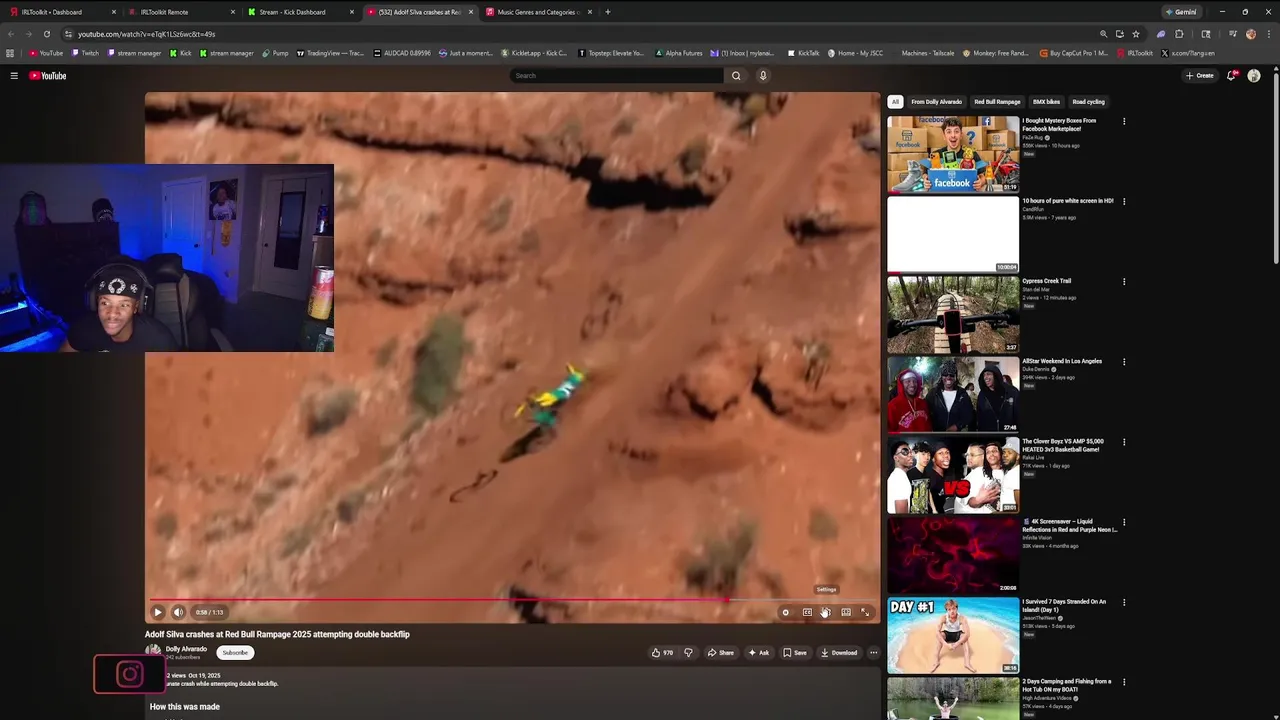This screenshot has width=1280, height=720.
Task: Open Gemini button in Chrome title bar
Action: [1181, 12]
